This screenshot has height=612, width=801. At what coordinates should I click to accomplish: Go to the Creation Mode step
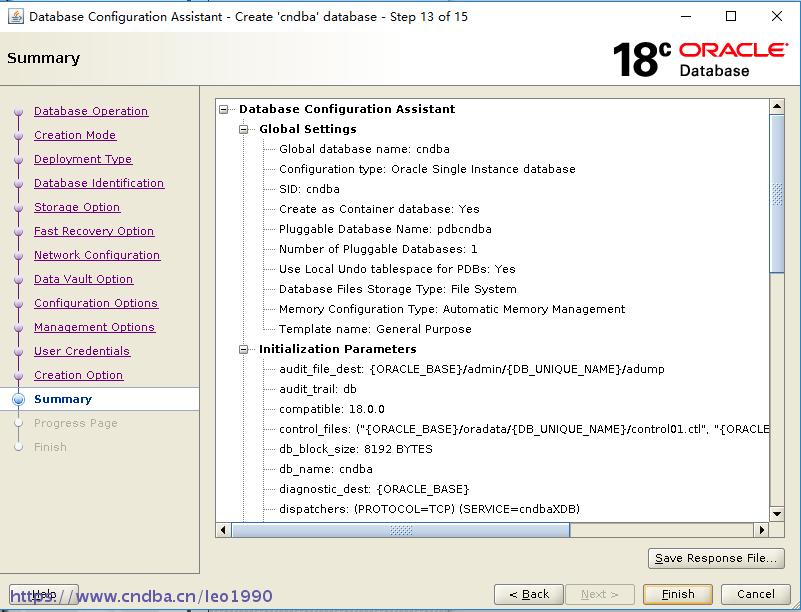tap(75, 135)
